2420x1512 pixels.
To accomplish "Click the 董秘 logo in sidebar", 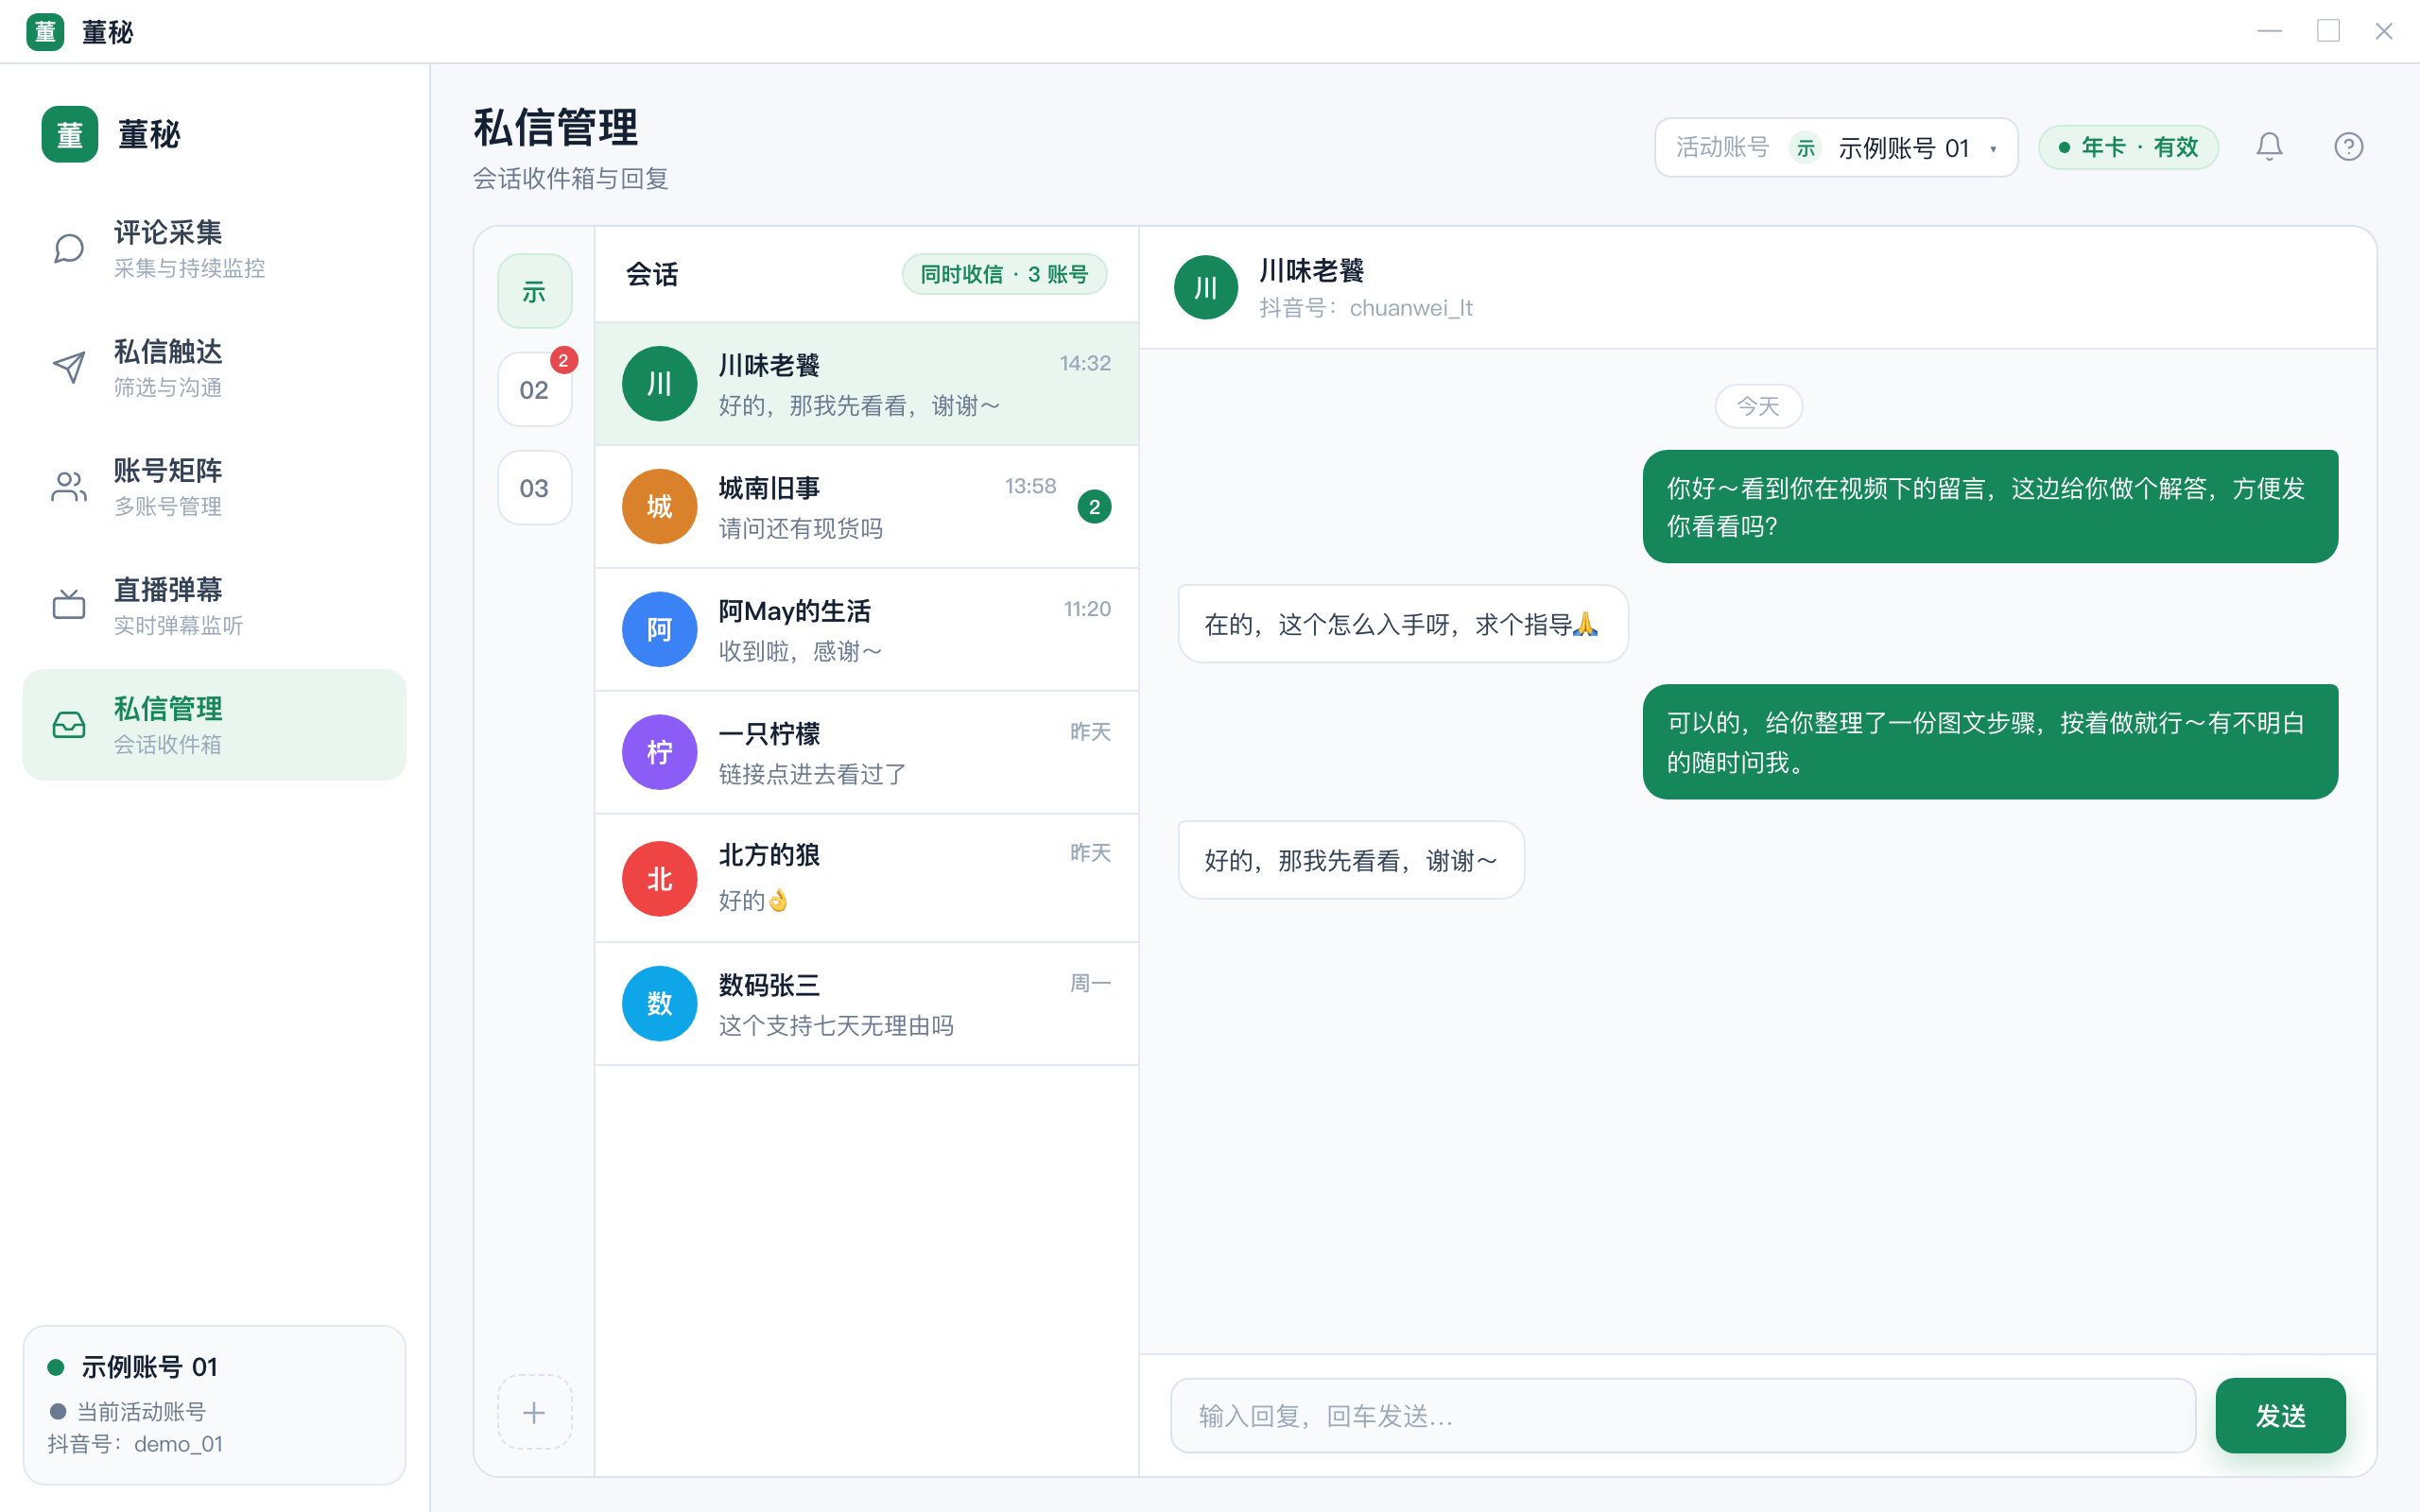I will coord(70,134).
